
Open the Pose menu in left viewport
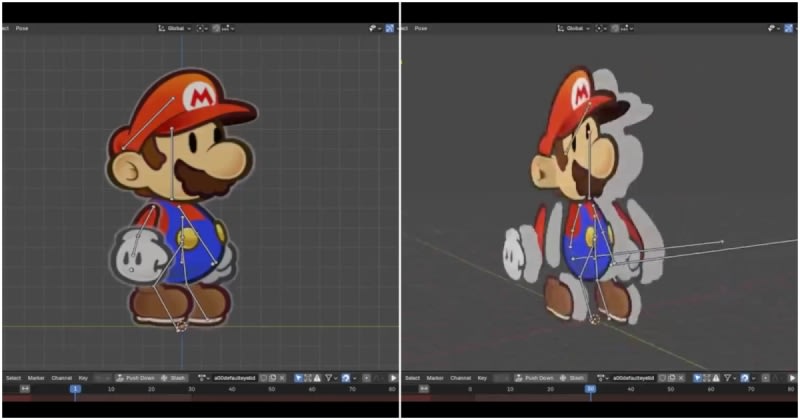pos(22,28)
